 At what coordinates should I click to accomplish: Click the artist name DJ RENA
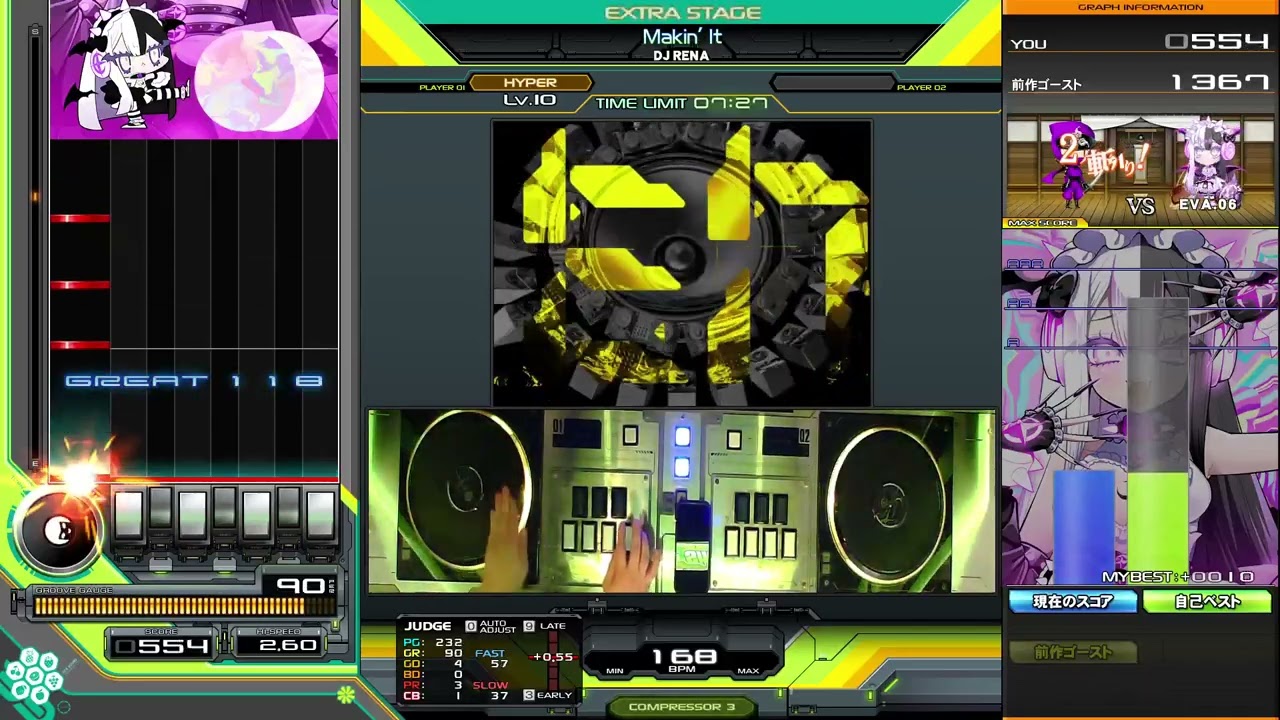click(x=681, y=56)
